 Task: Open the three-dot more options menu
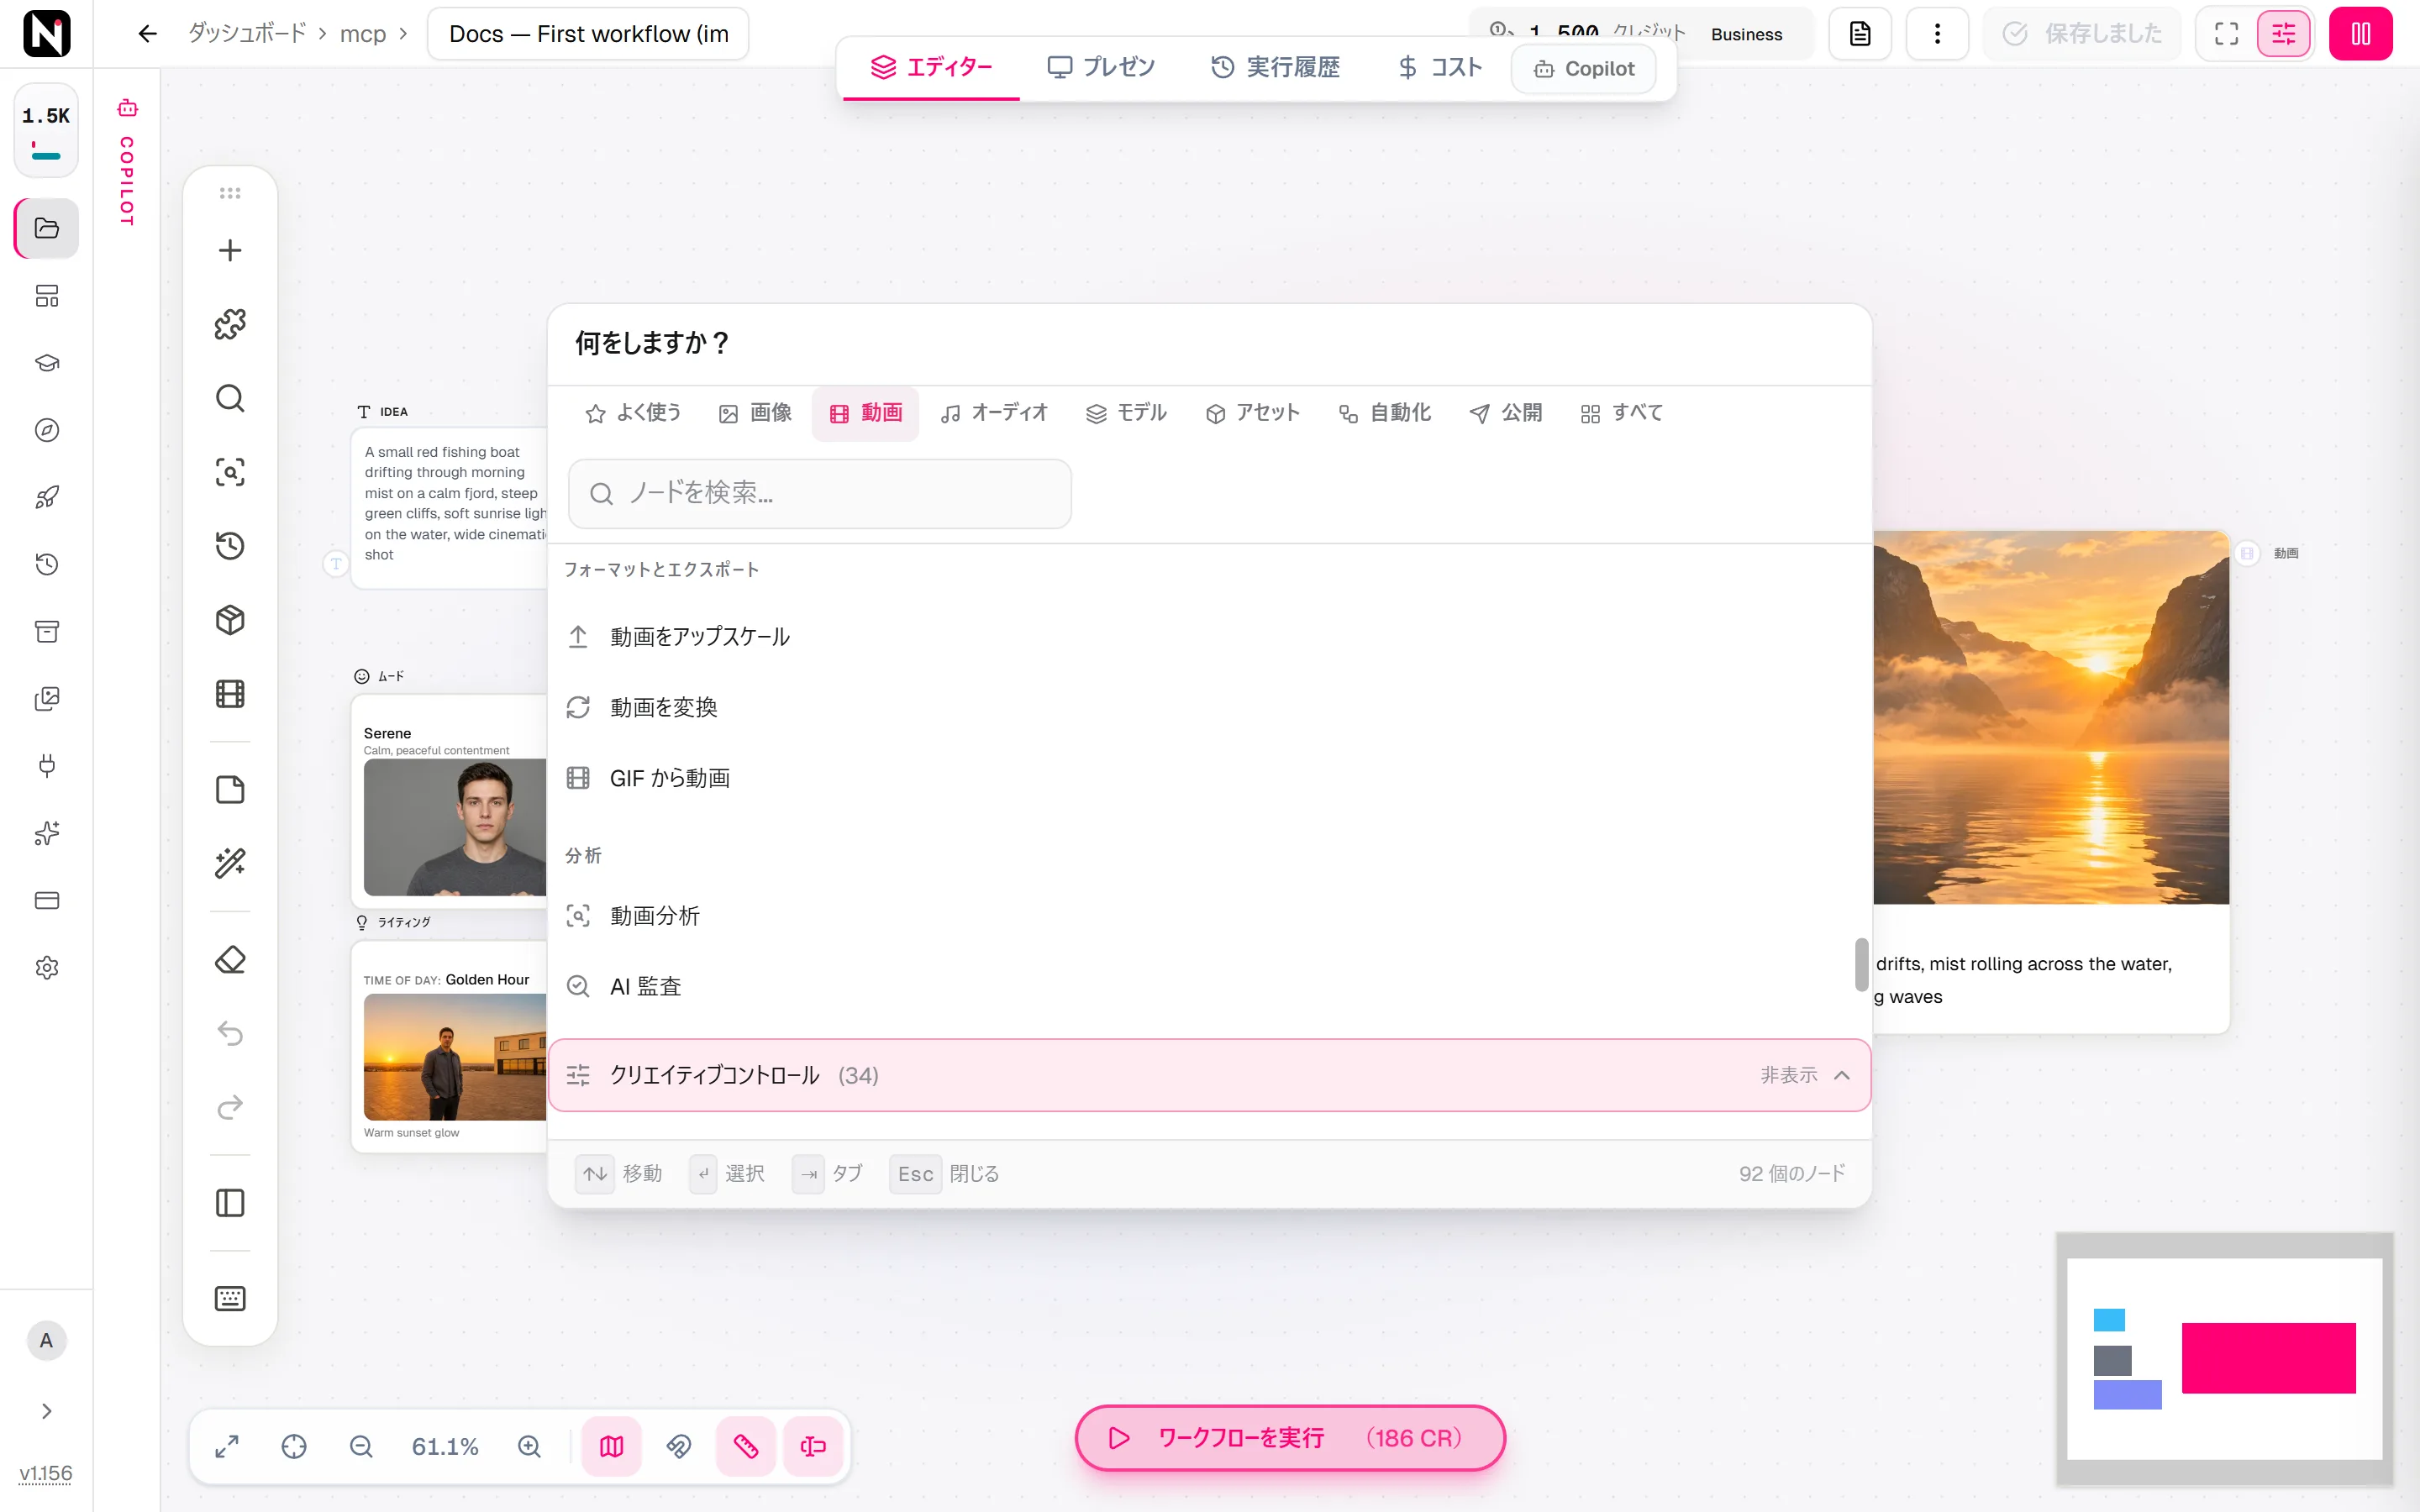(1937, 34)
